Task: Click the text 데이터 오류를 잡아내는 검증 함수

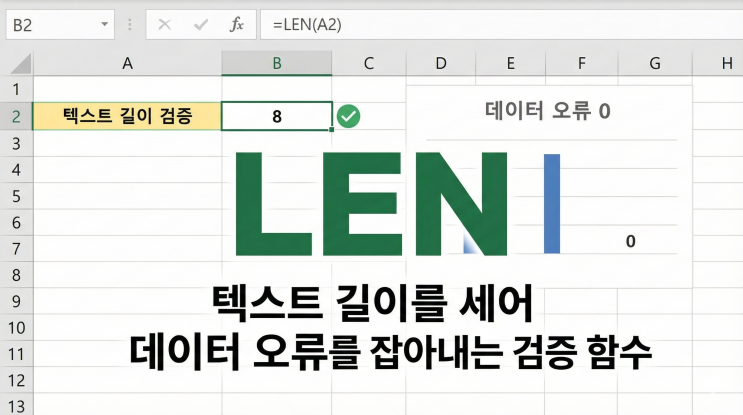Action: point(390,353)
